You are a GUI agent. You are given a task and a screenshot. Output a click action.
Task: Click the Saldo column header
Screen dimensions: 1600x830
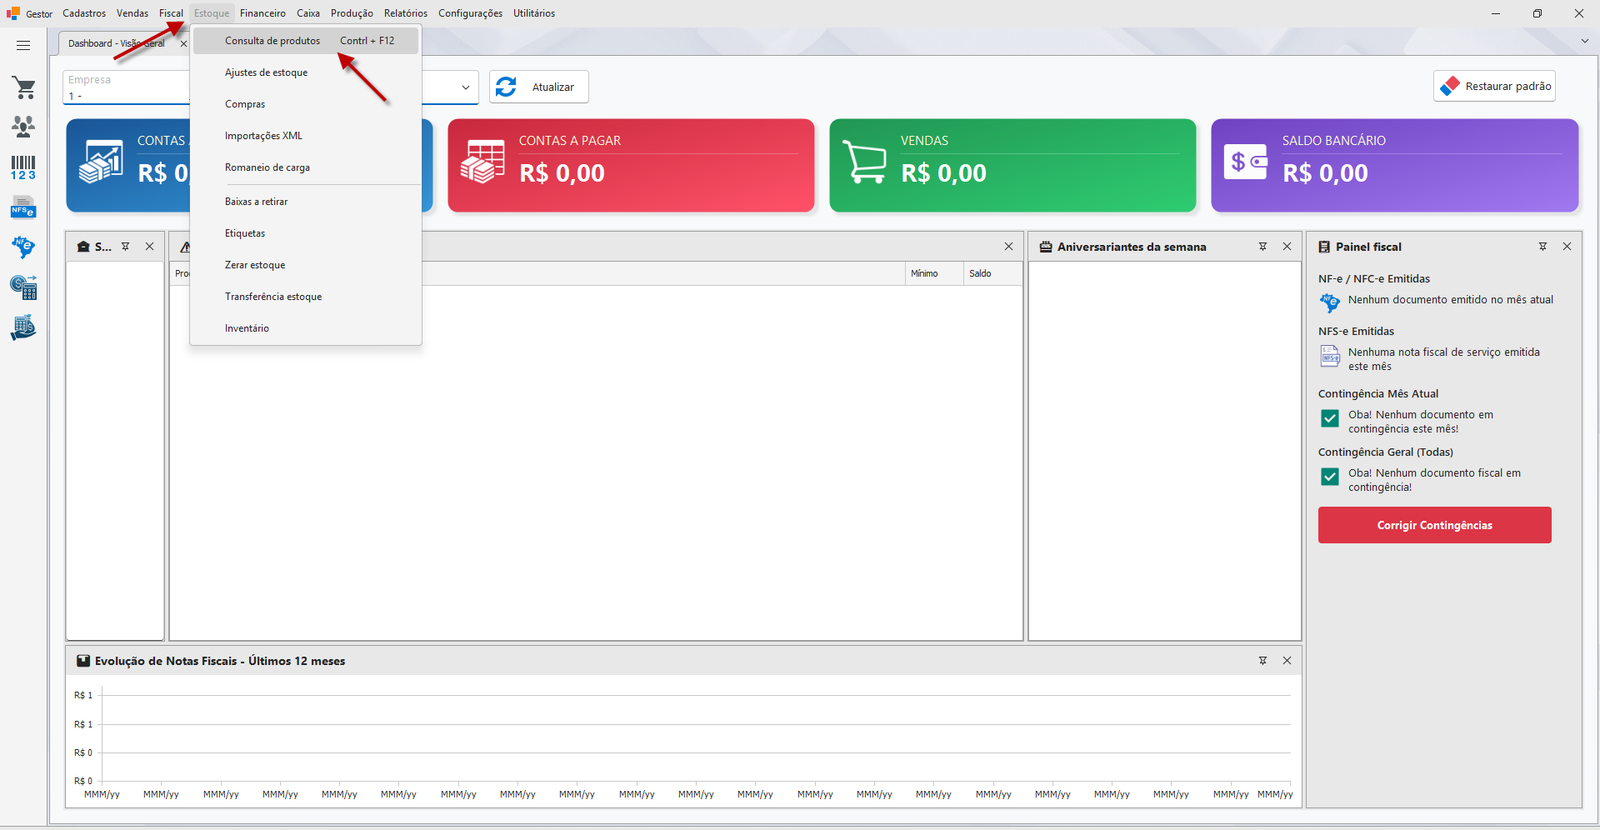coord(993,273)
